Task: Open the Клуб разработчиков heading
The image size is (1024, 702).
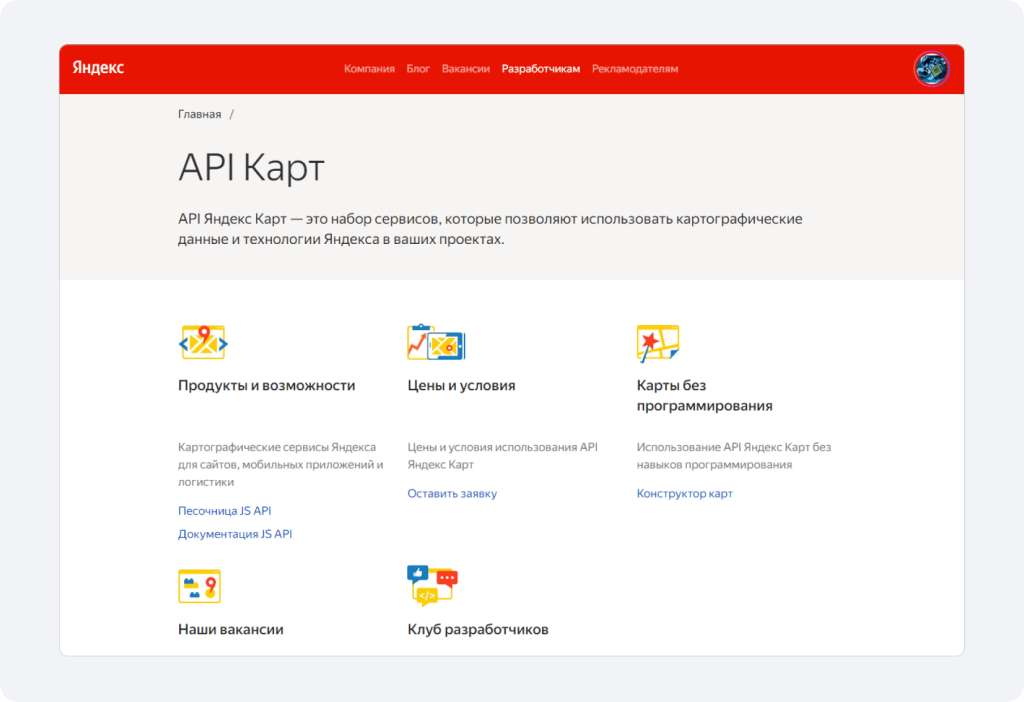Action: (477, 630)
